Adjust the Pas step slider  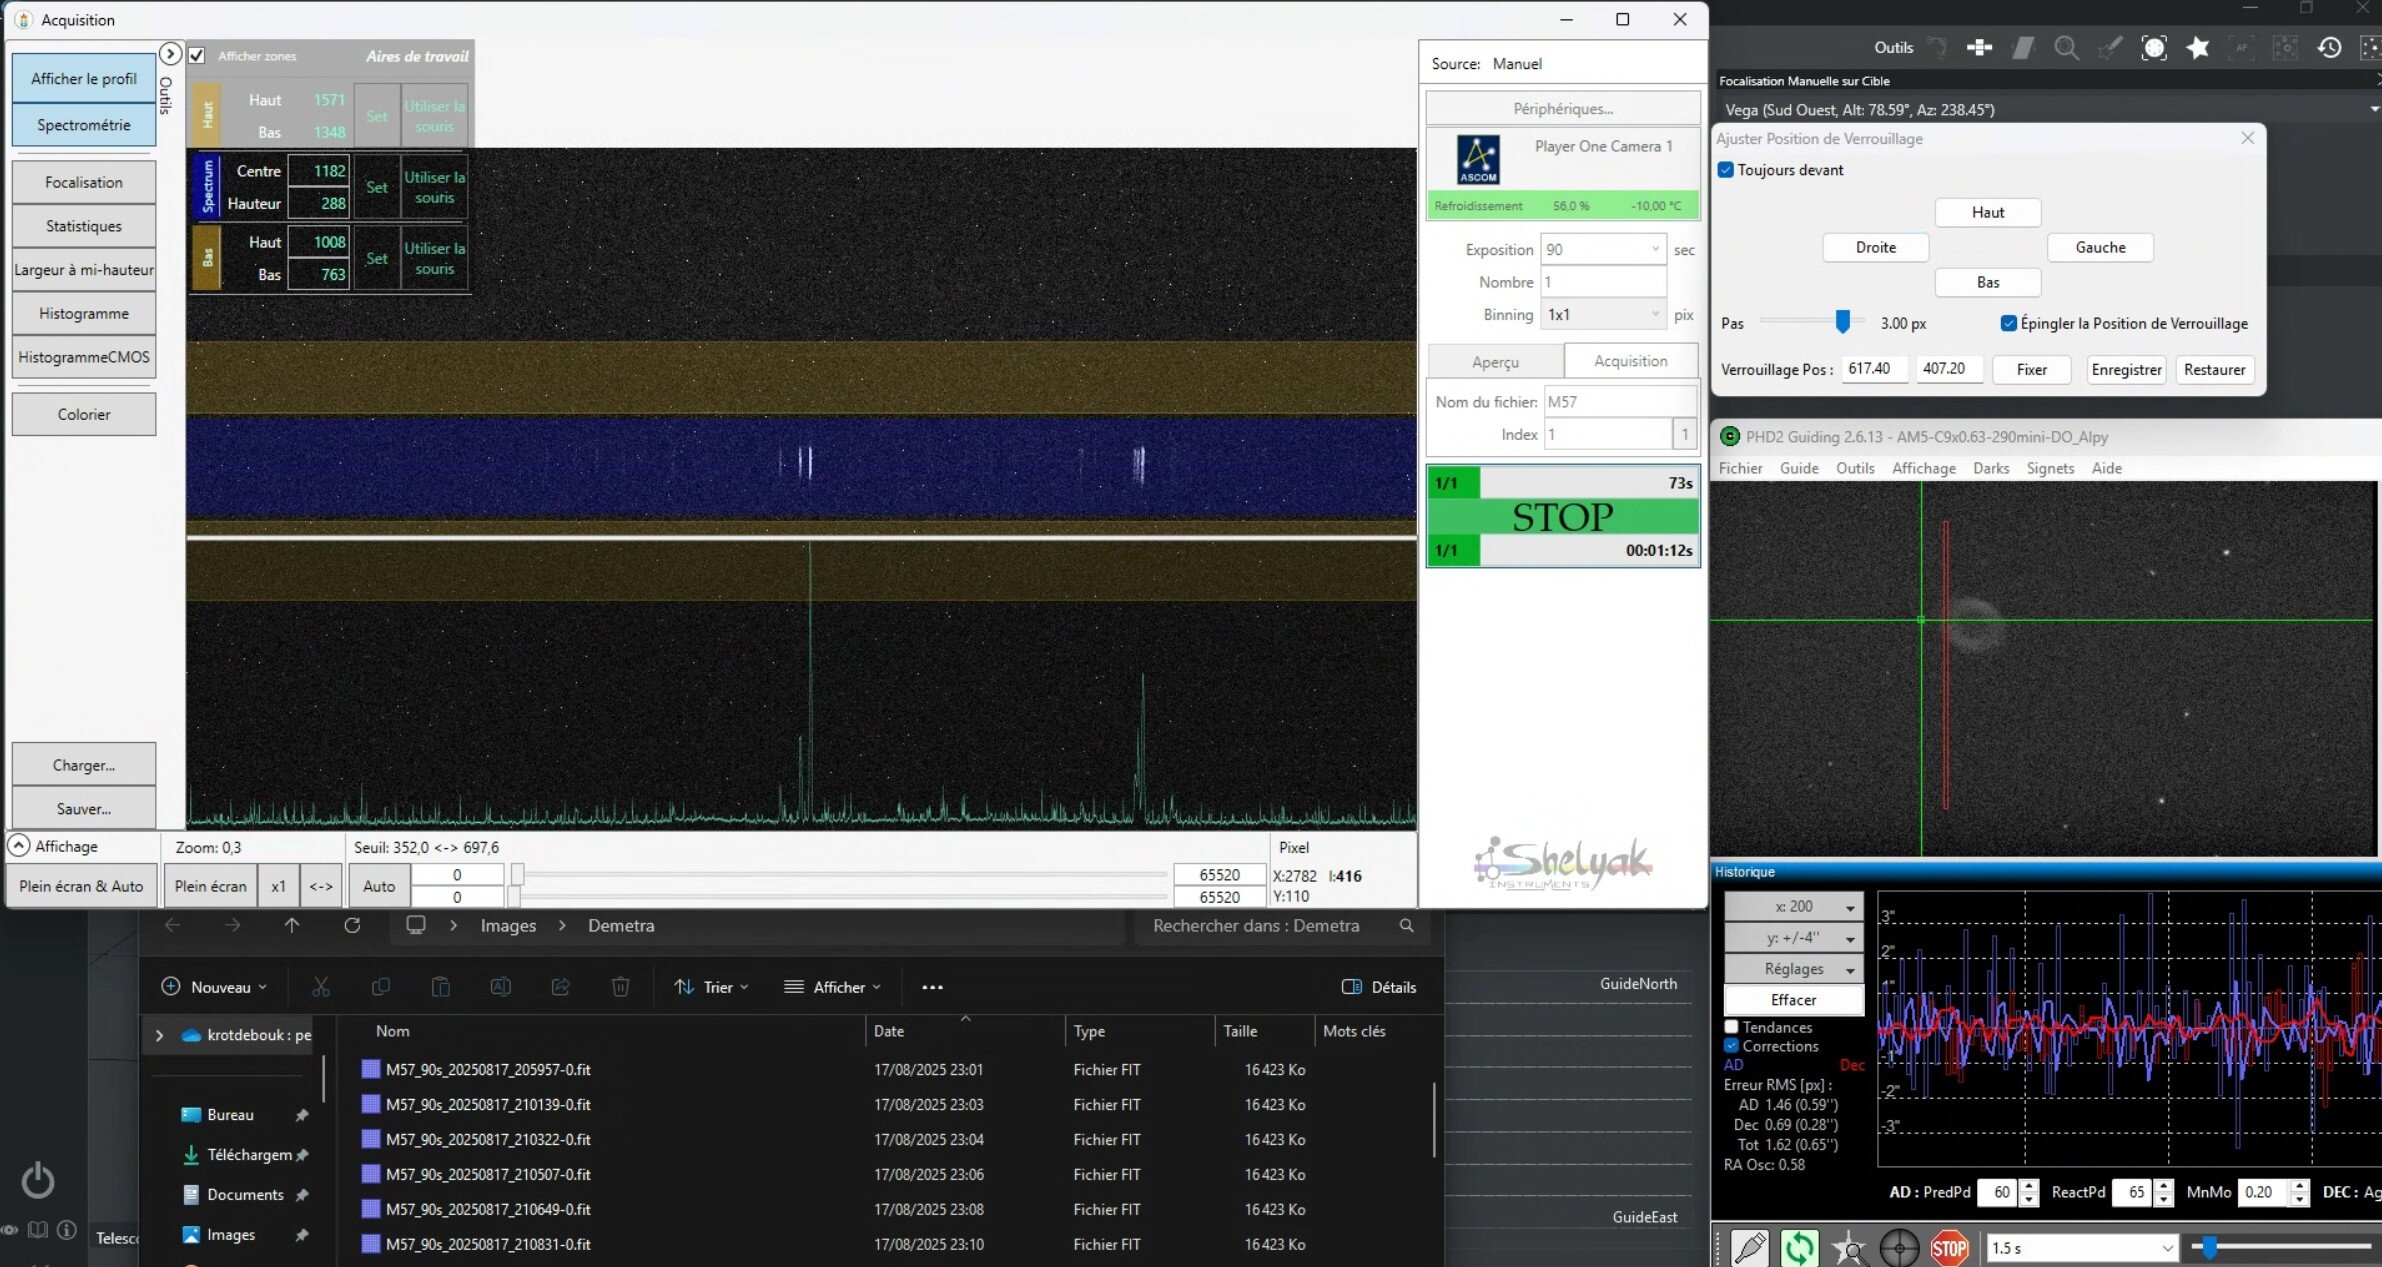1842,322
